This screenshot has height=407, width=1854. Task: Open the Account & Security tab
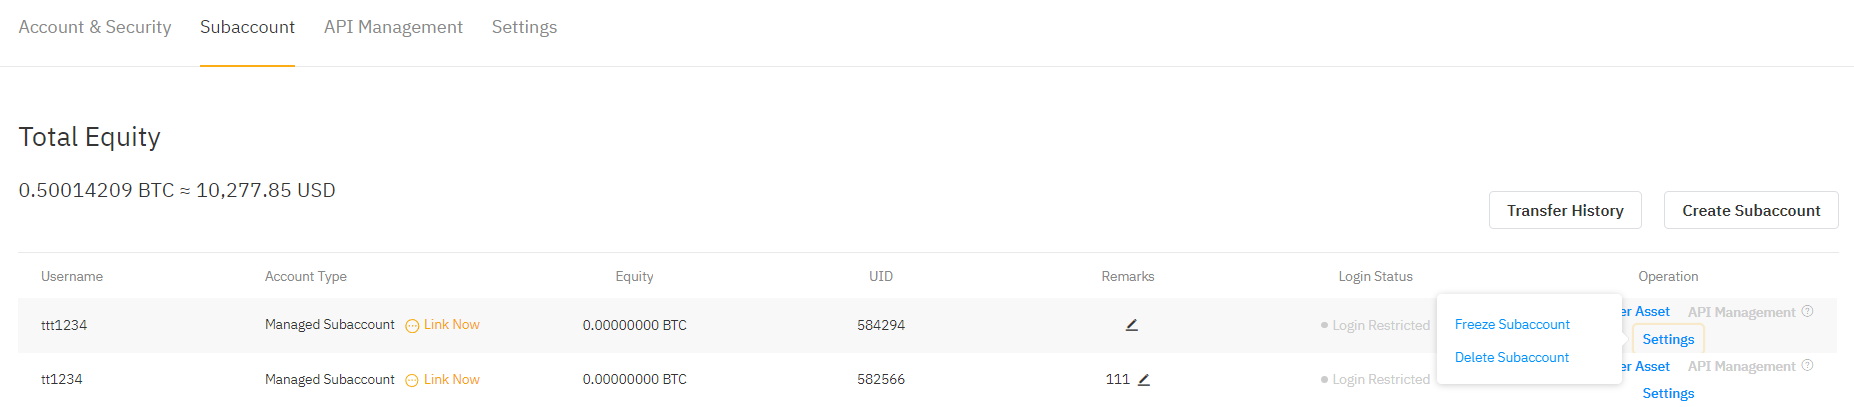point(95,27)
